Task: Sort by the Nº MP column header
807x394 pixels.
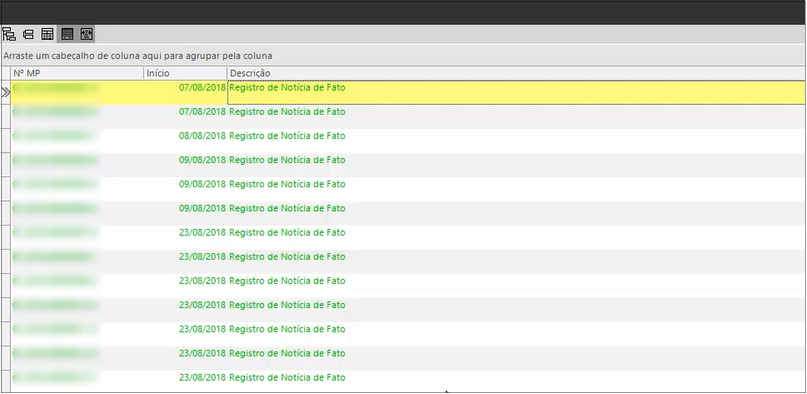Action: point(77,74)
